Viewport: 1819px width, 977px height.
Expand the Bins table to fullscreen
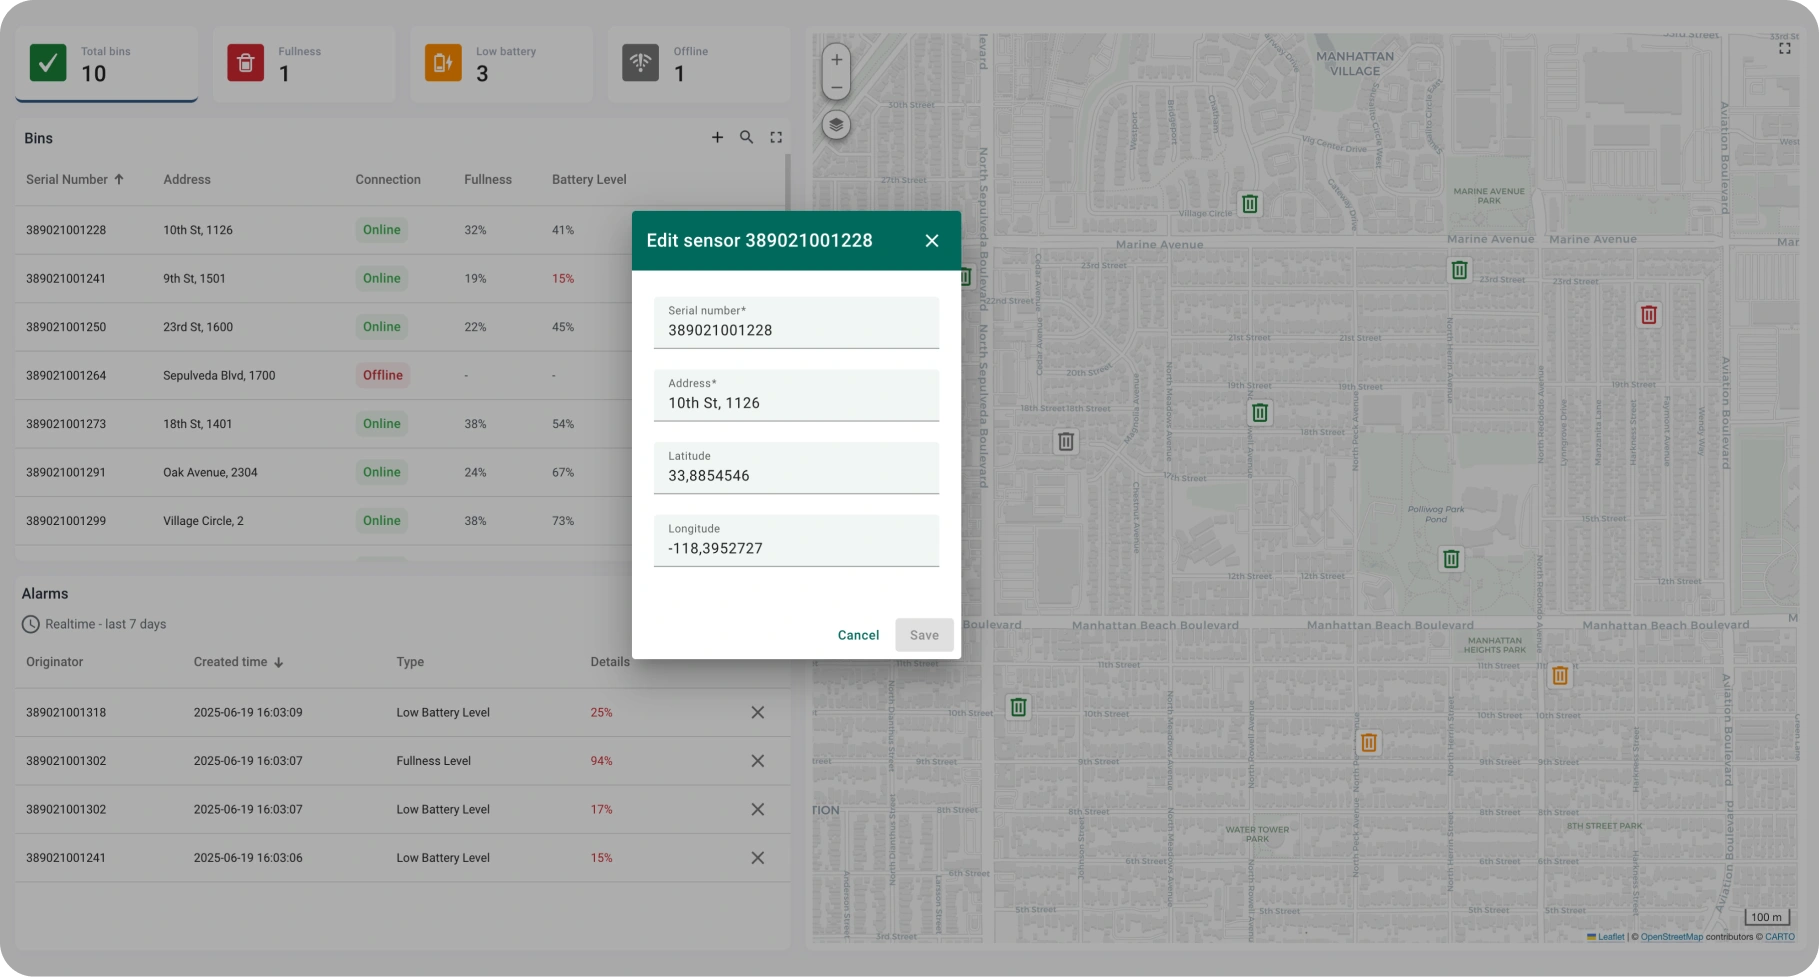pos(776,137)
